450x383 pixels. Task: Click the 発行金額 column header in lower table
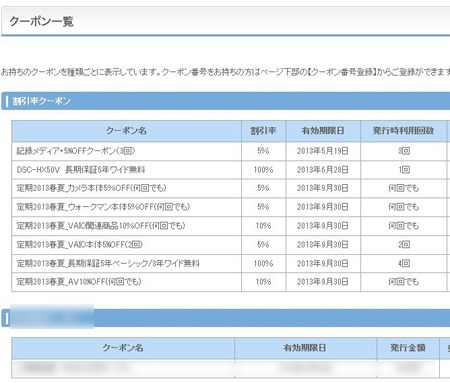408,348
